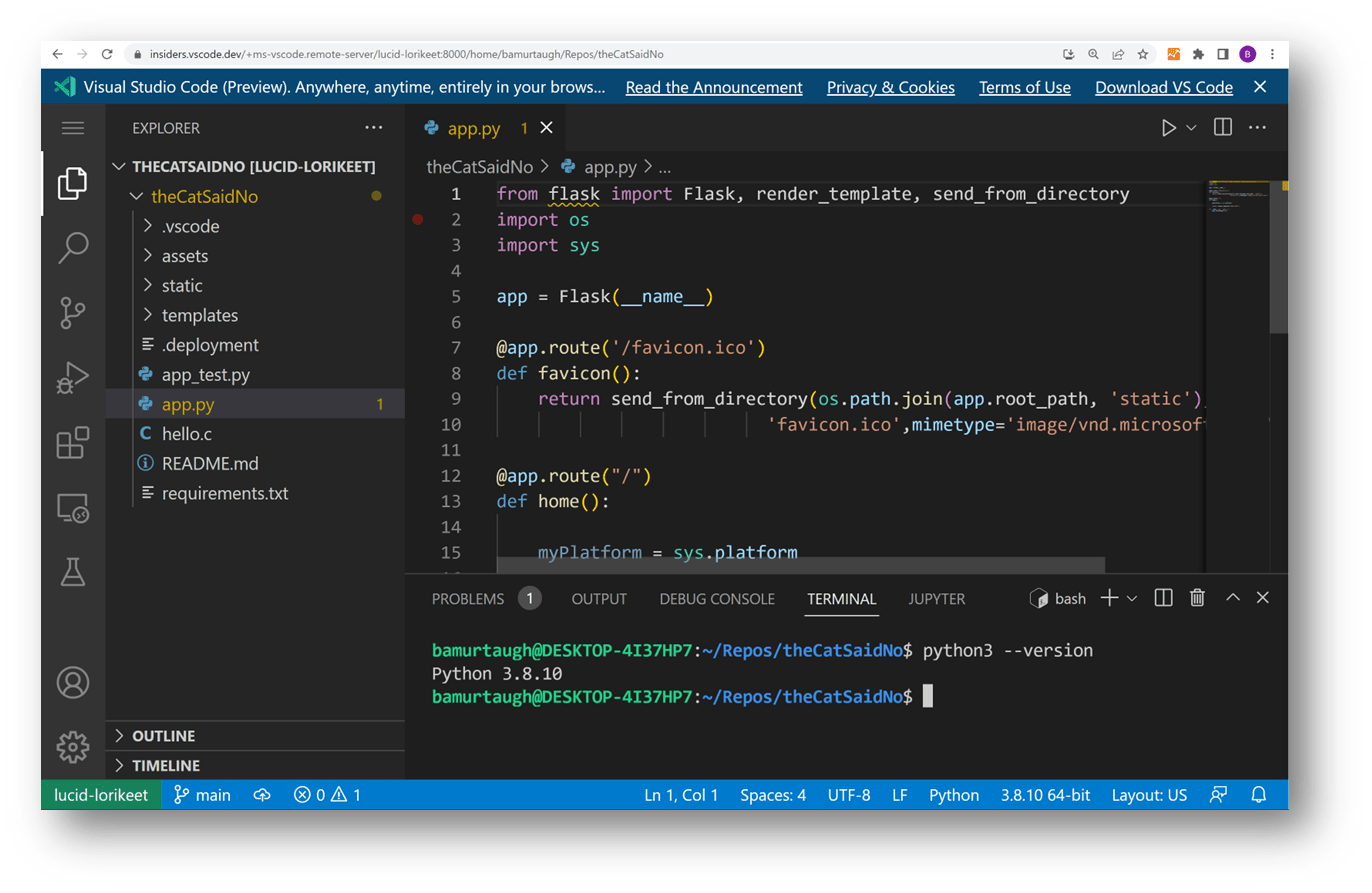Open editor more actions ellipsis
Image resolution: width=1372 pixels, height=893 pixels.
(1258, 128)
